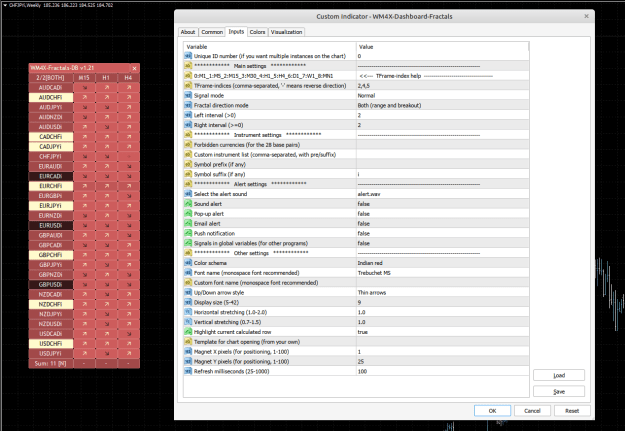The image size is (625, 431).
Task: Click H4 column header in dashboard
Action: 128,78
